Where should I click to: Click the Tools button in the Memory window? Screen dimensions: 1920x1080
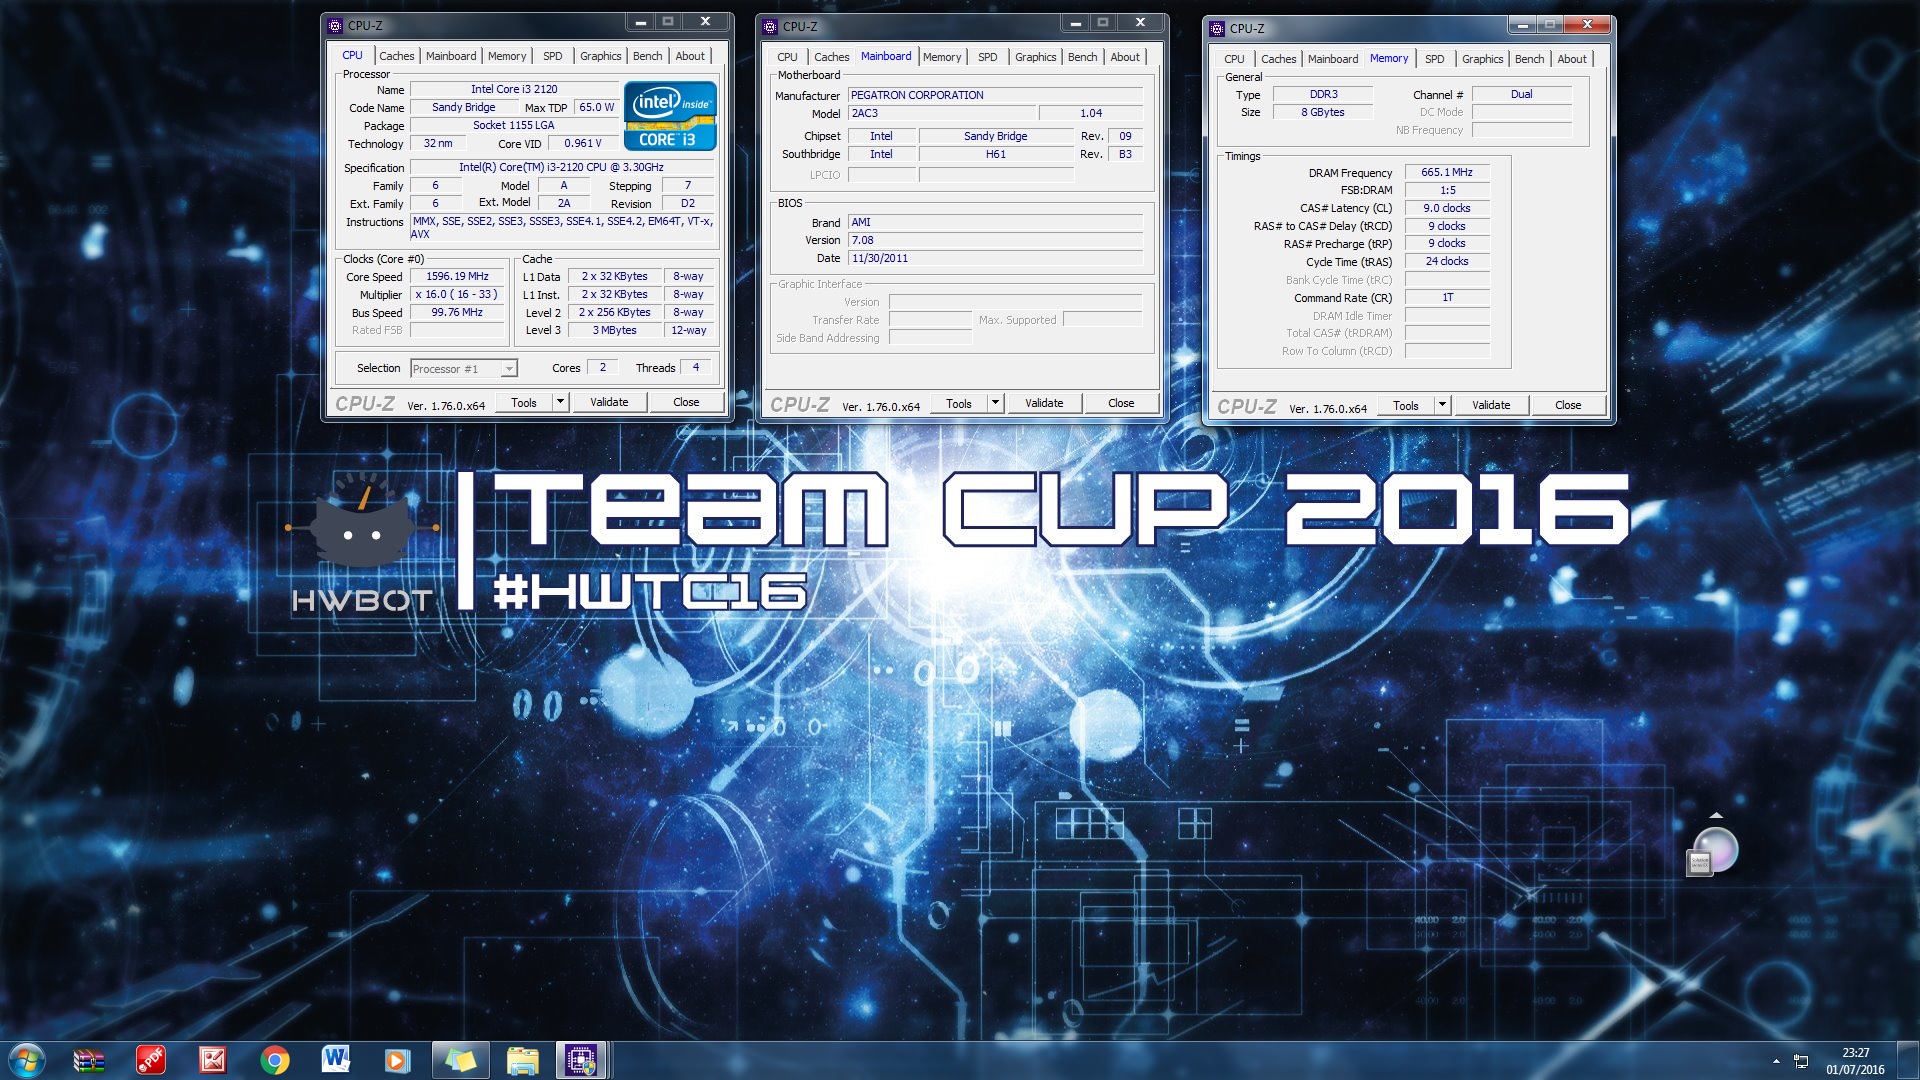pos(1406,405)
